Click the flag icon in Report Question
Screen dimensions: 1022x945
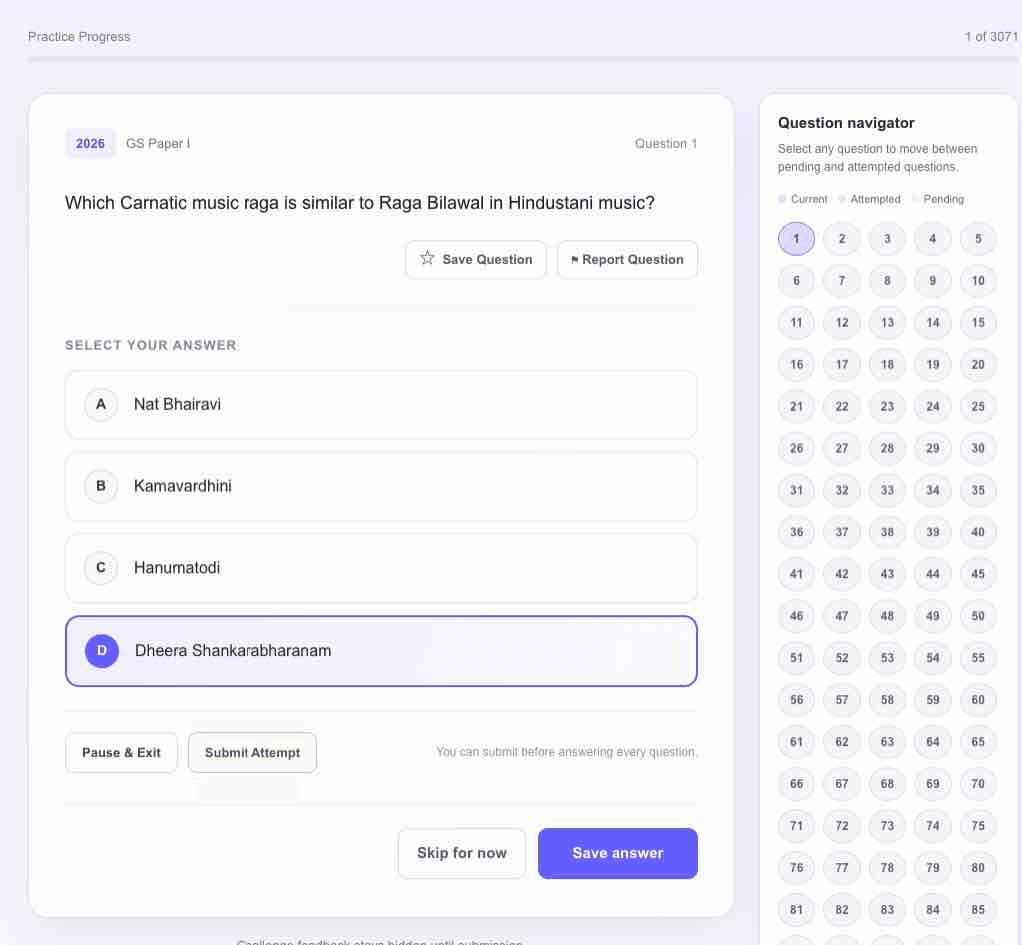click(574, 259)
